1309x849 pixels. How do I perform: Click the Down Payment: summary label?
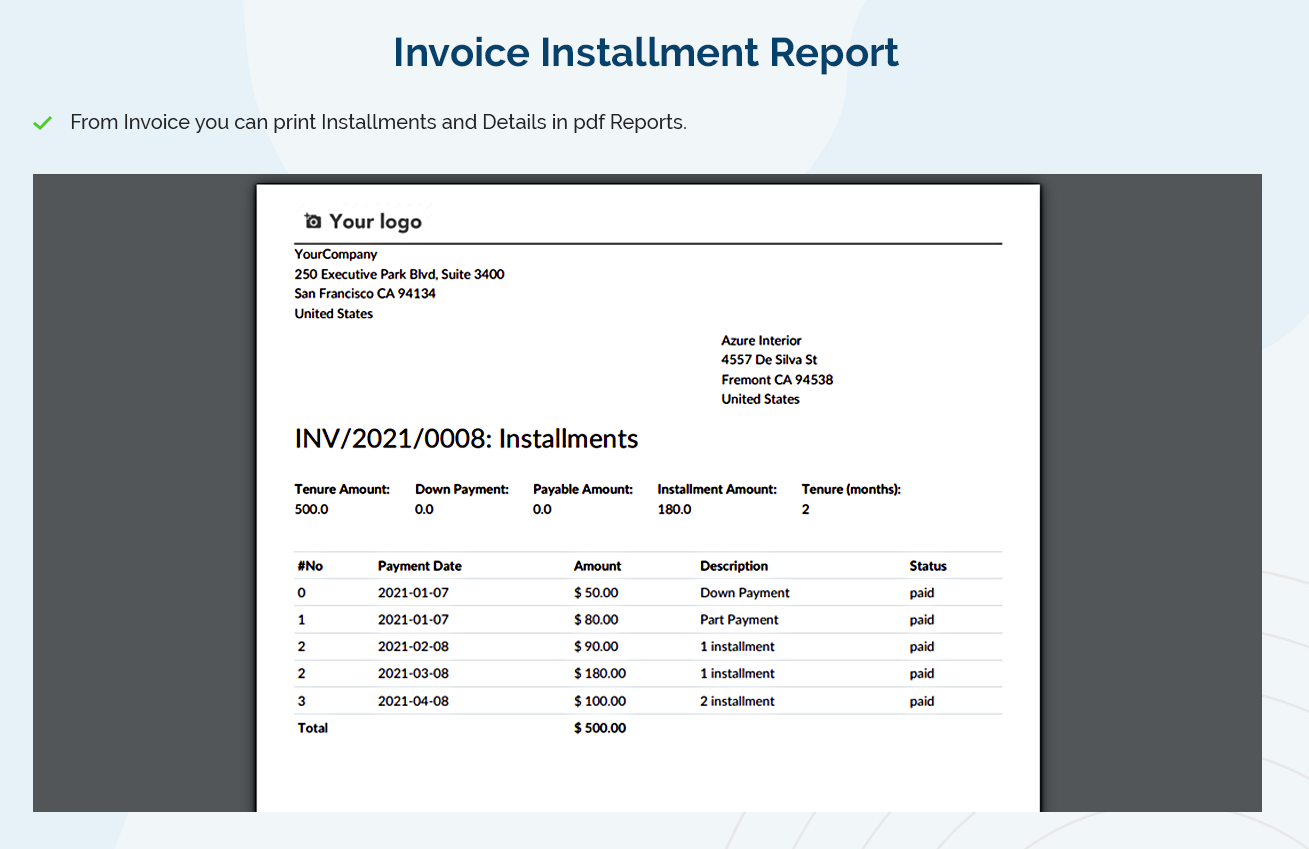pos(462,490)
